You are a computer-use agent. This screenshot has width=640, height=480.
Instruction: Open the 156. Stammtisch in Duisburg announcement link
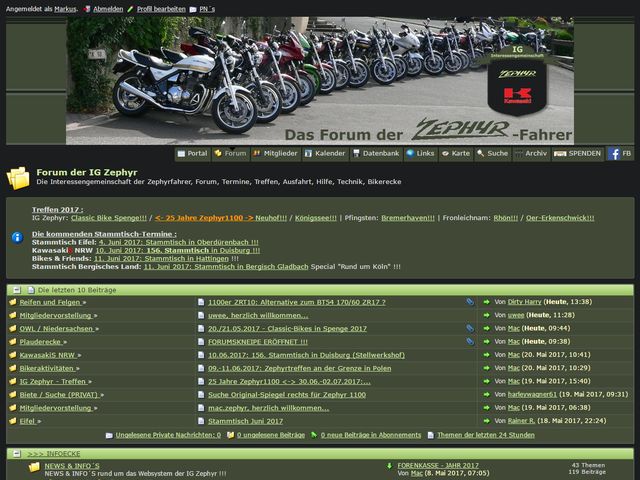tap(178, 251)
